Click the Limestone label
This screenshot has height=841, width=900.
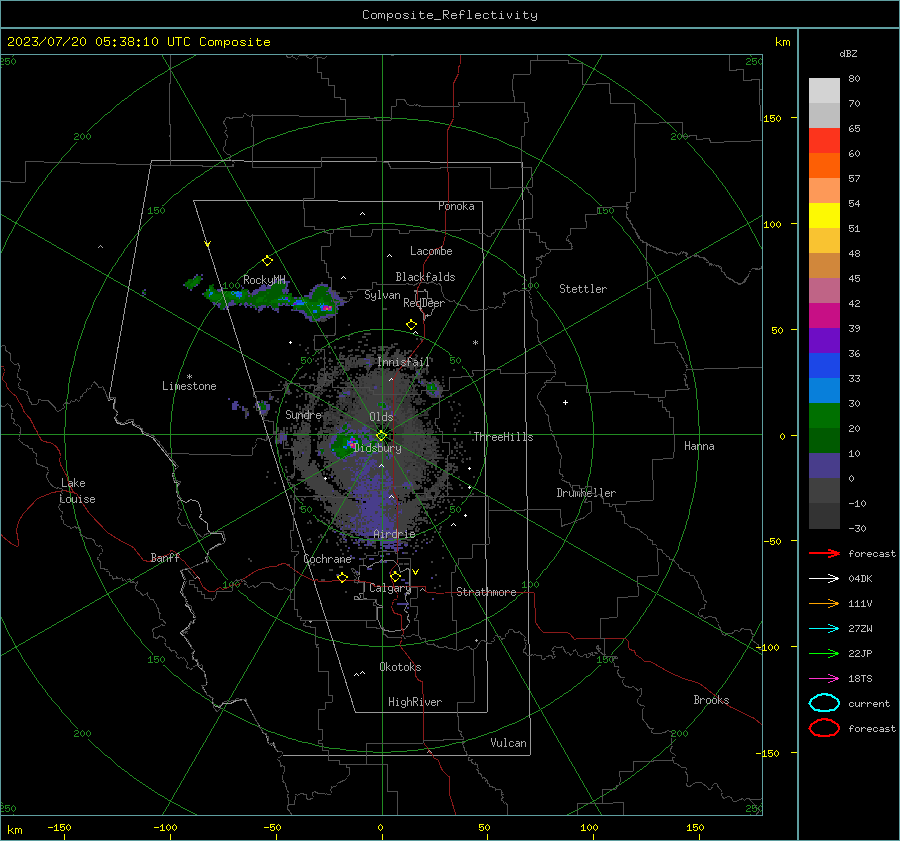coord(189,386)
